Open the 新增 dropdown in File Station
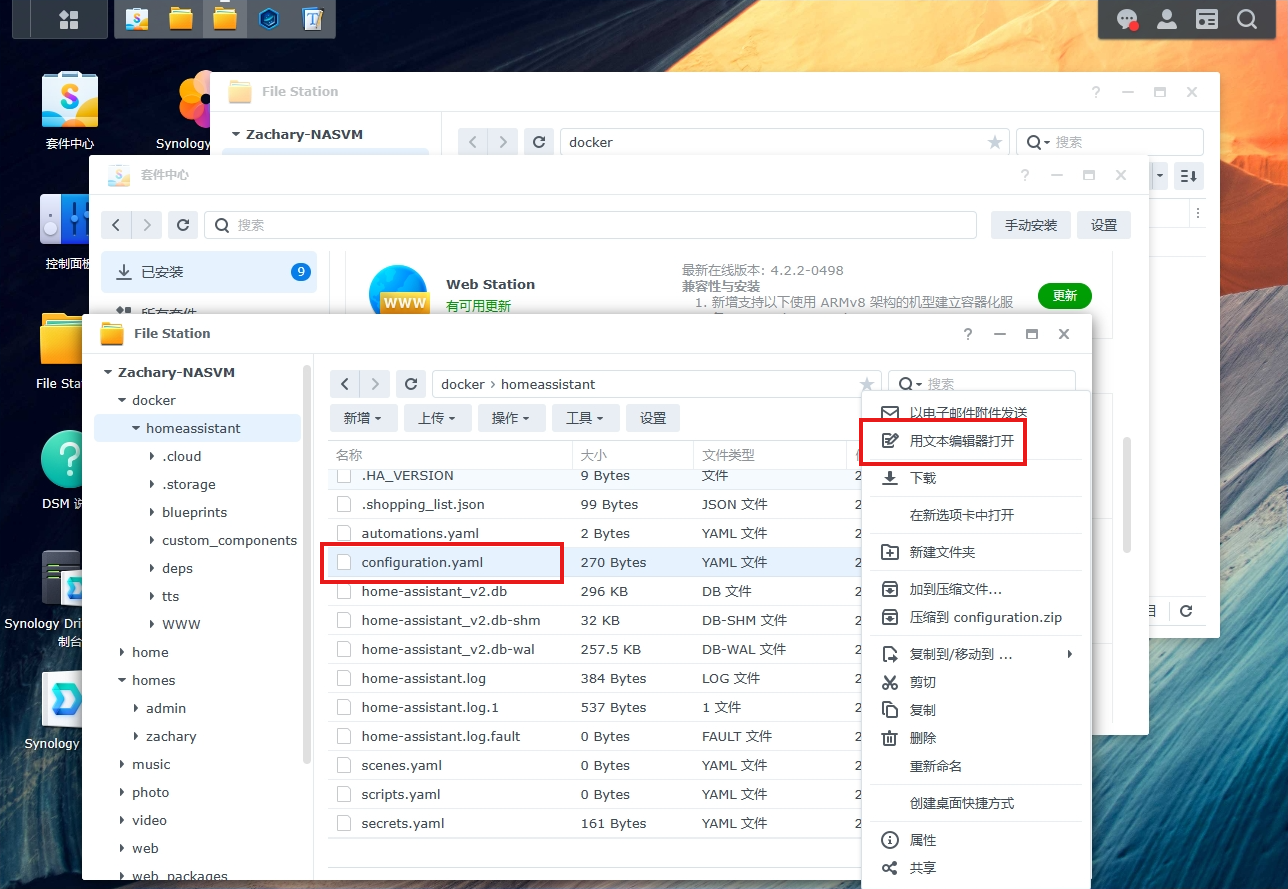Screen dimensions: 1288x889 pyautogui.click(x=363, y=417)
